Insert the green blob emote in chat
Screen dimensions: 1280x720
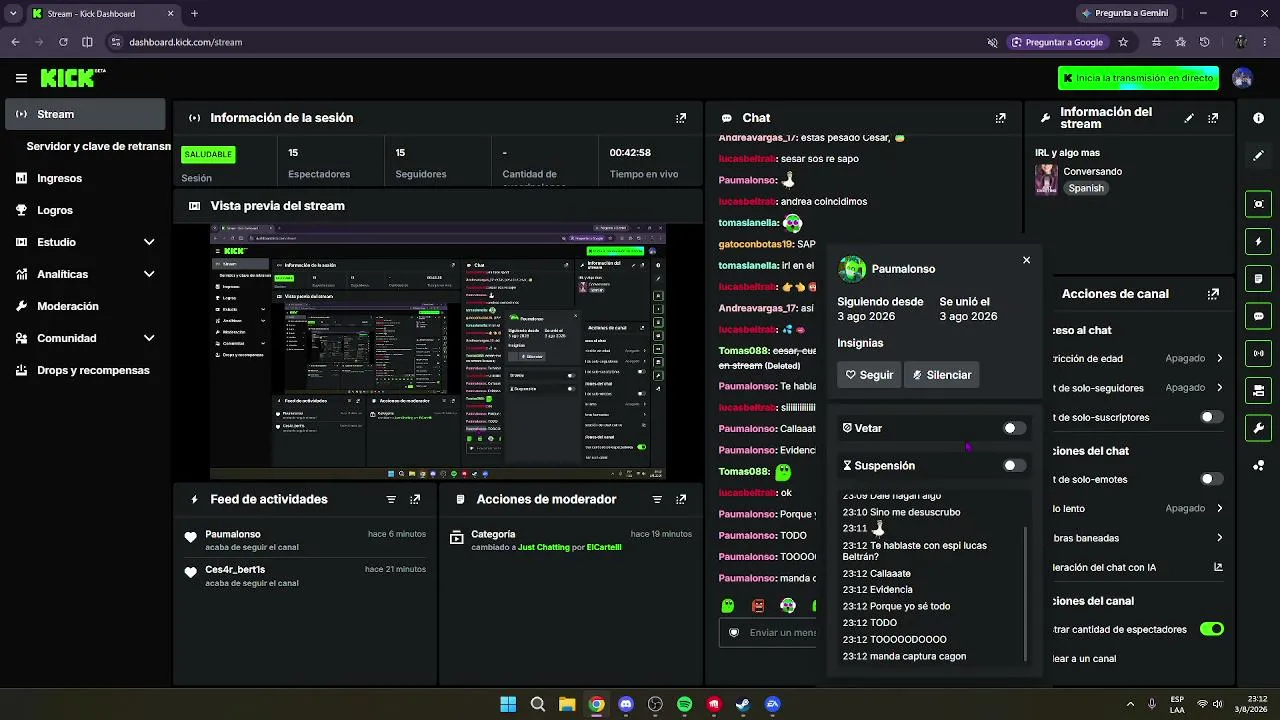pos(728,605)
